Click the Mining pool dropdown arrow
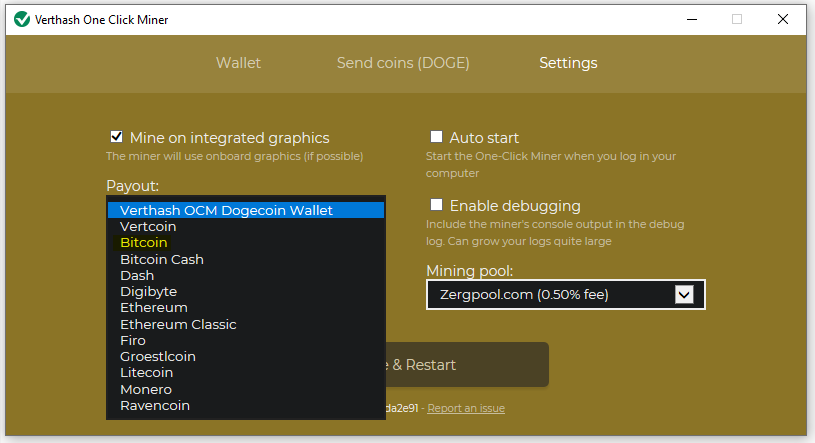Viewport: 815px width, 443px height. click(x=684, y=295)
